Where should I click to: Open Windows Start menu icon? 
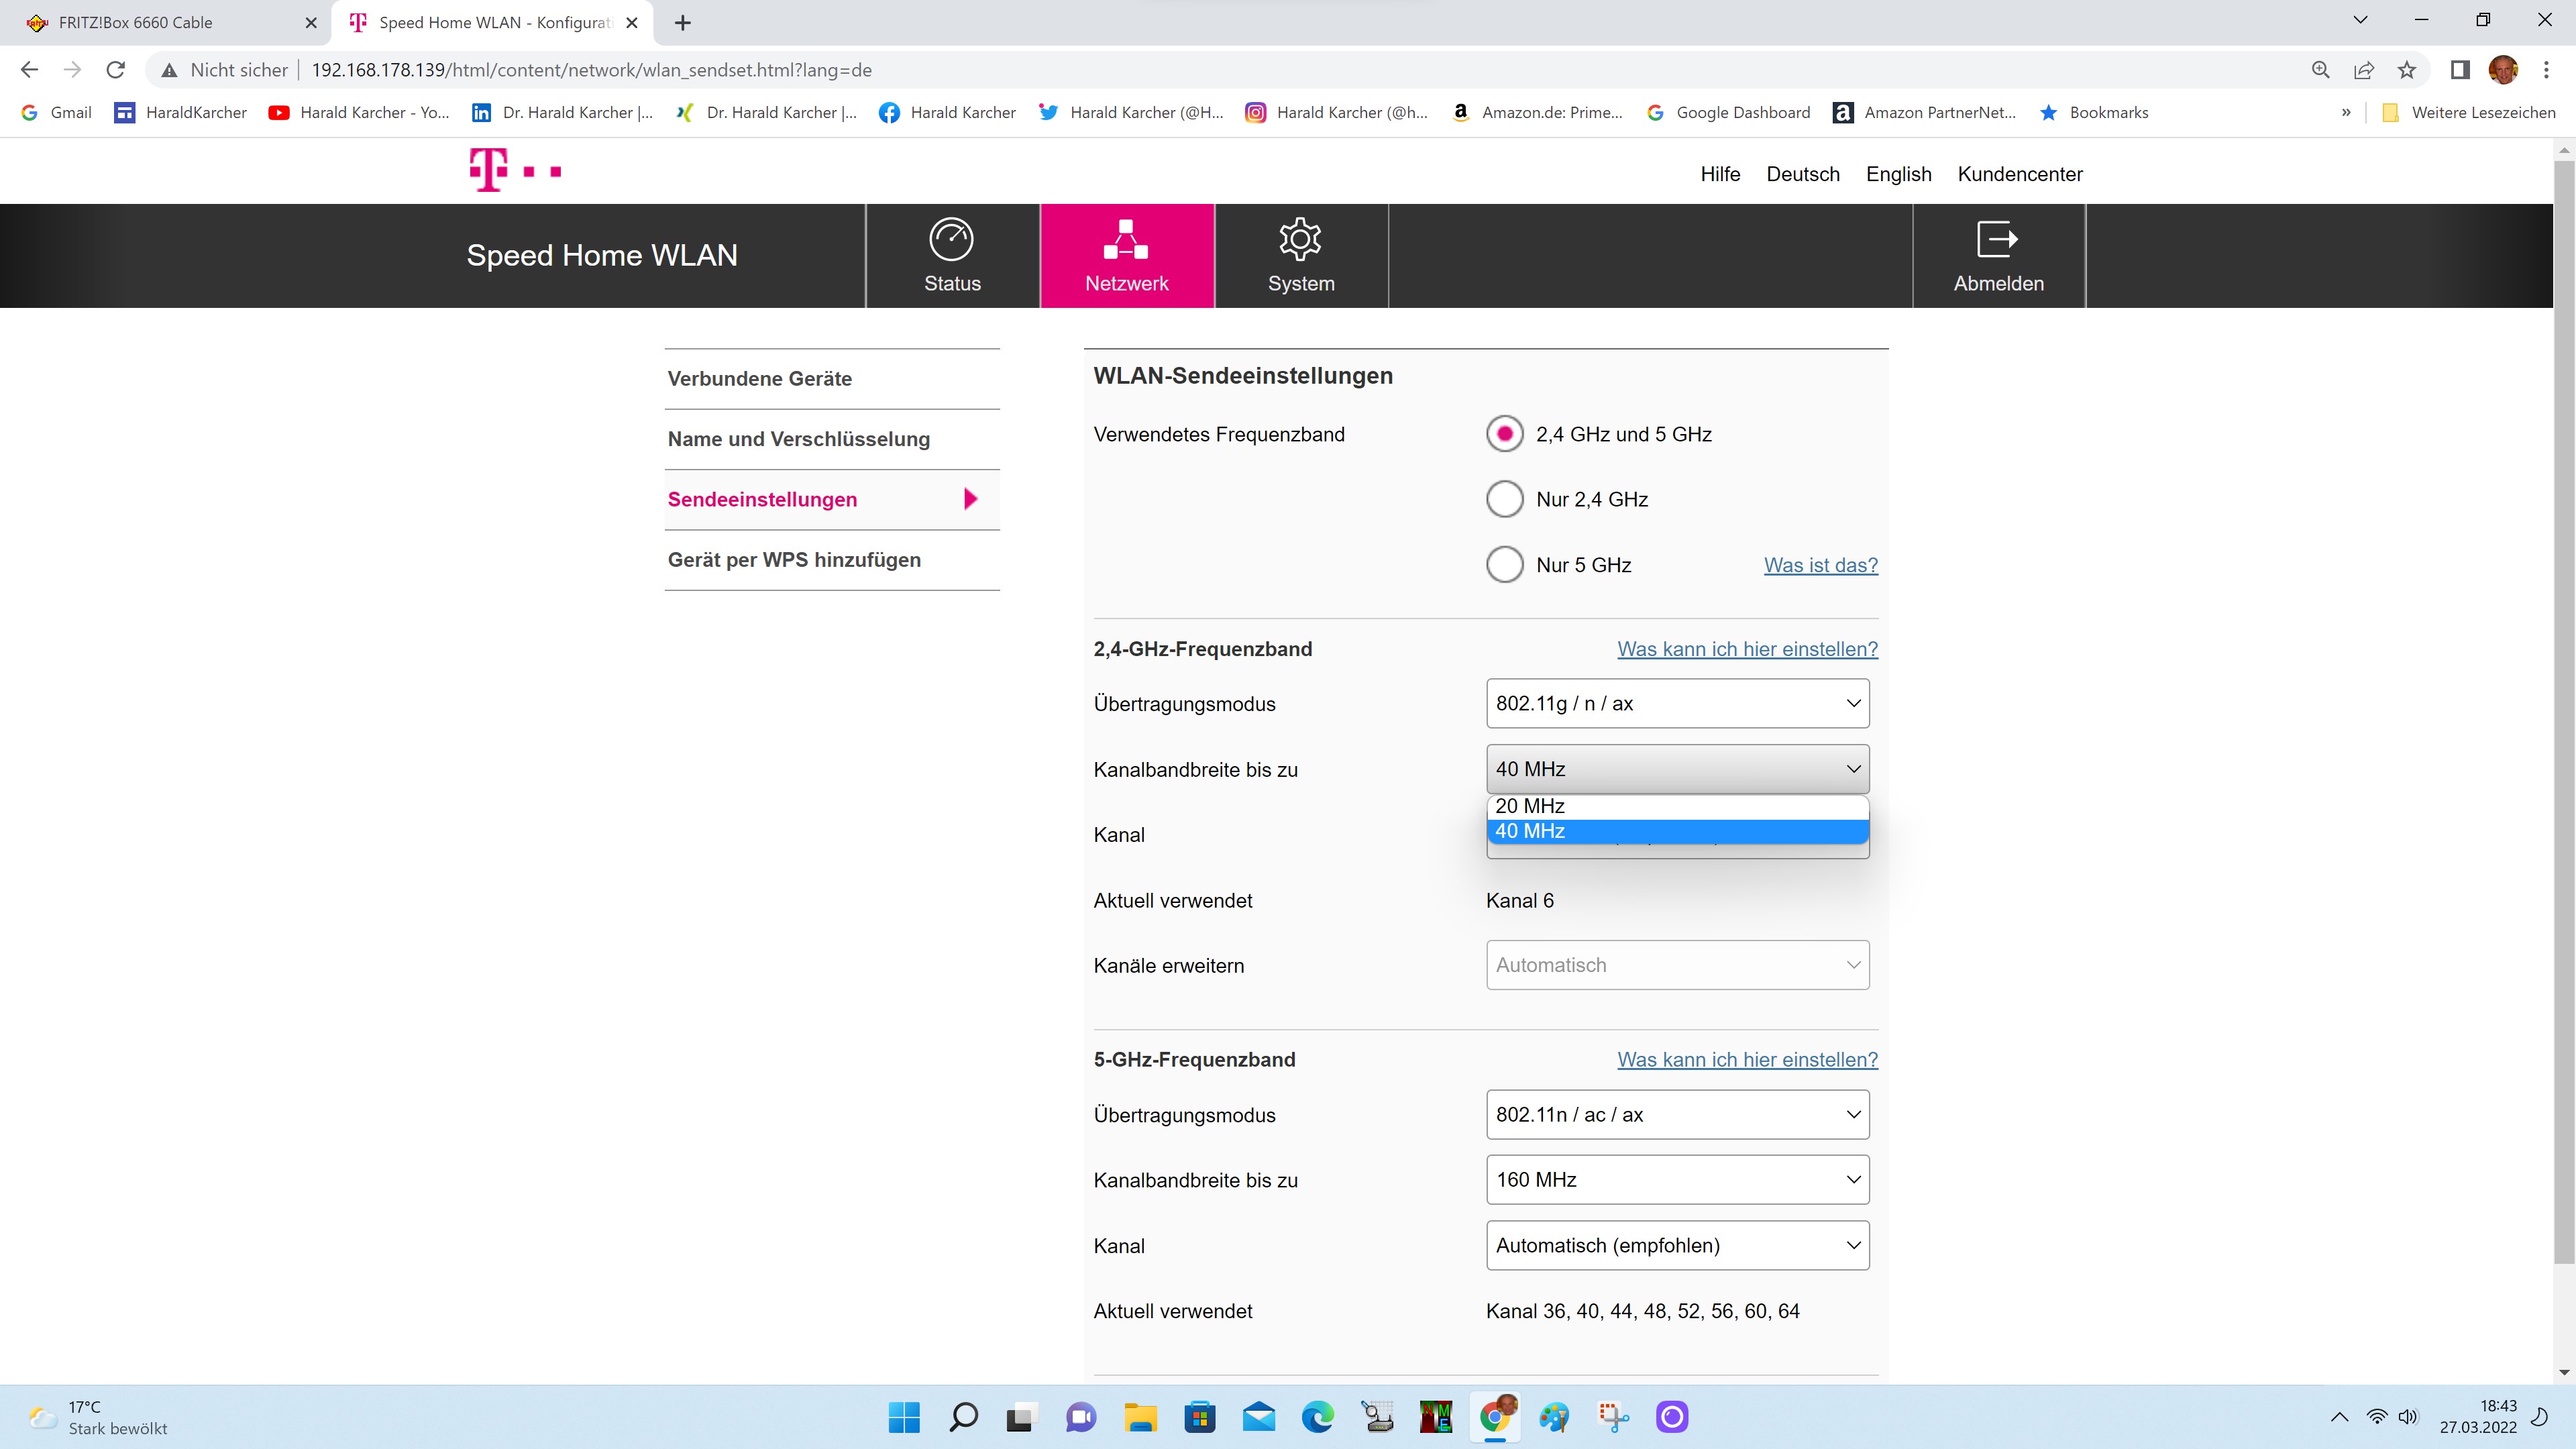(904, 1417)
